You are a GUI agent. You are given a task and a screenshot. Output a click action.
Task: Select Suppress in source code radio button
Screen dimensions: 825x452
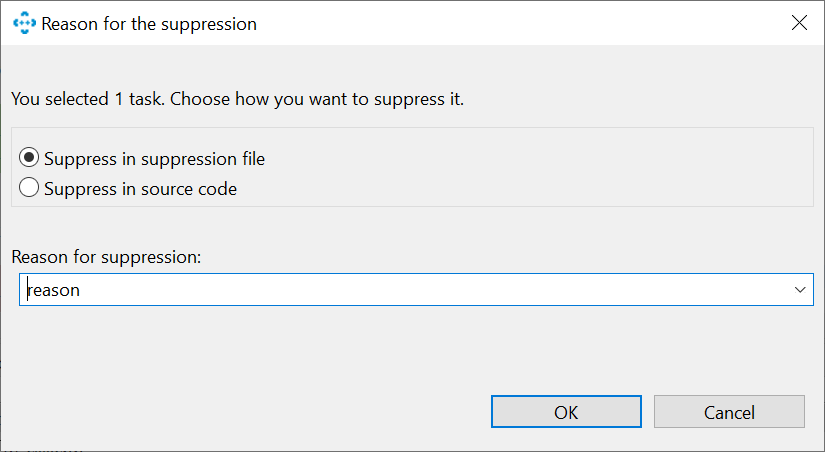click(29, 188)
